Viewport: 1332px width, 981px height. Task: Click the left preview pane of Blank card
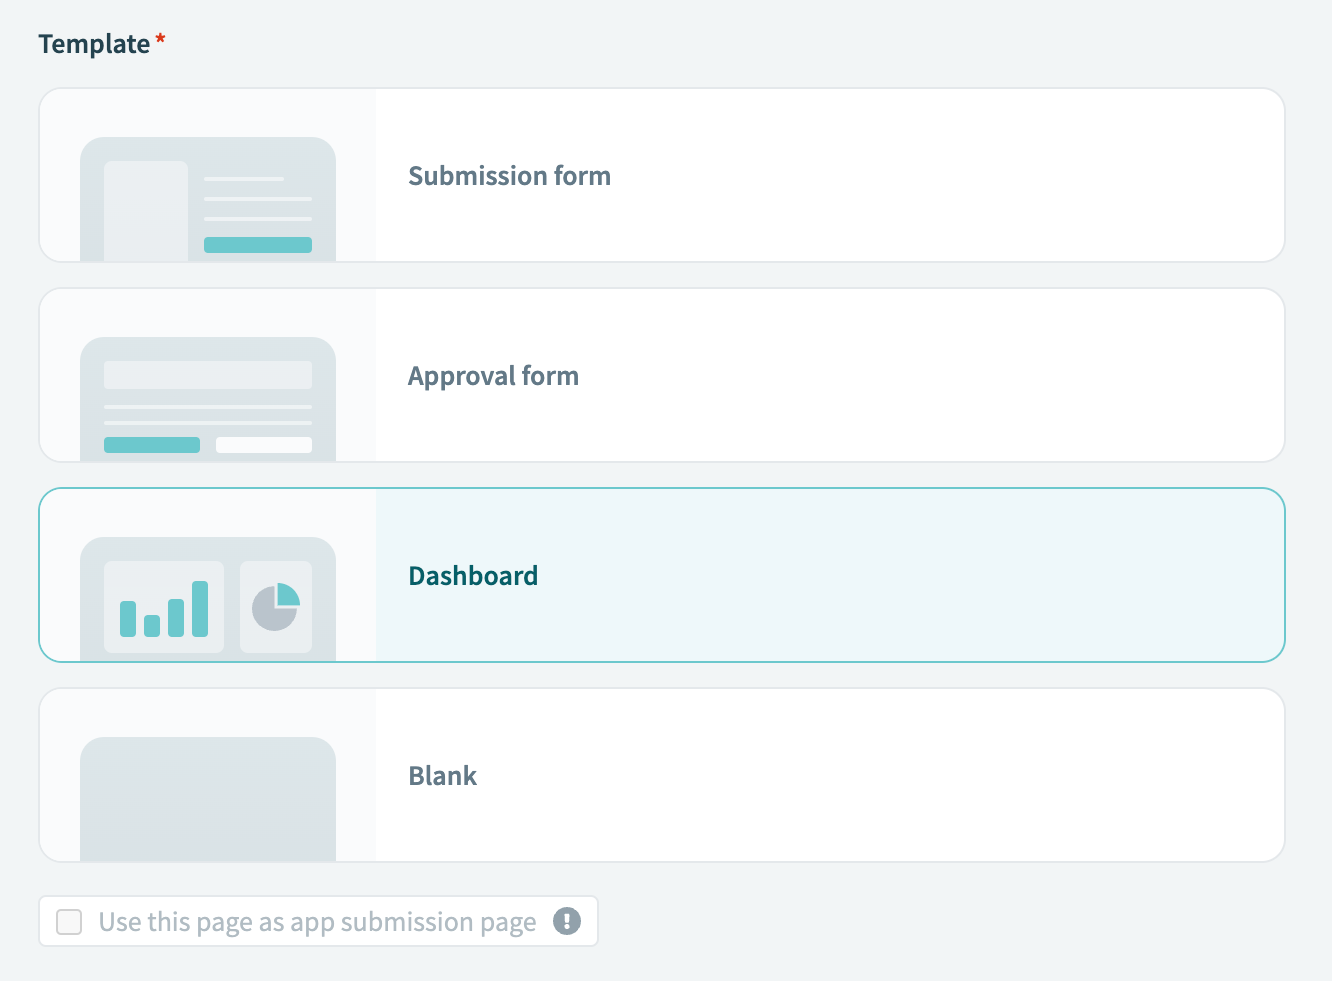(x=207, y=775)
